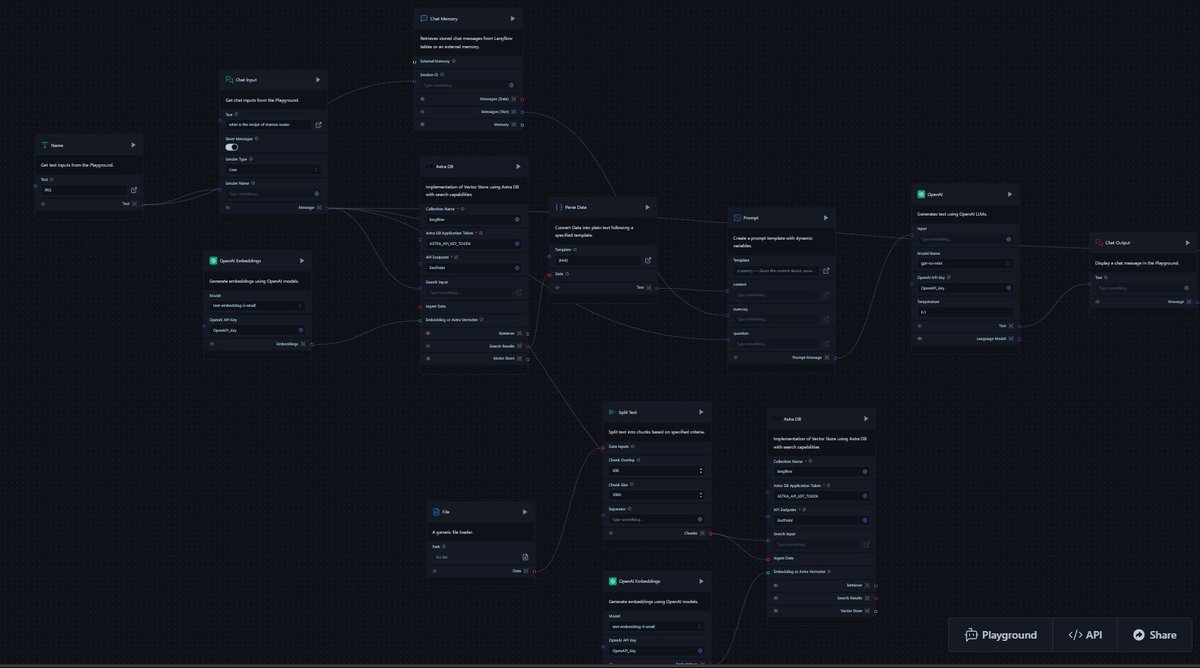Click the globe icon in OpenAI node's API Key field
The height and width of the screenshot is (668, 1200).
tap(1007, 287)
